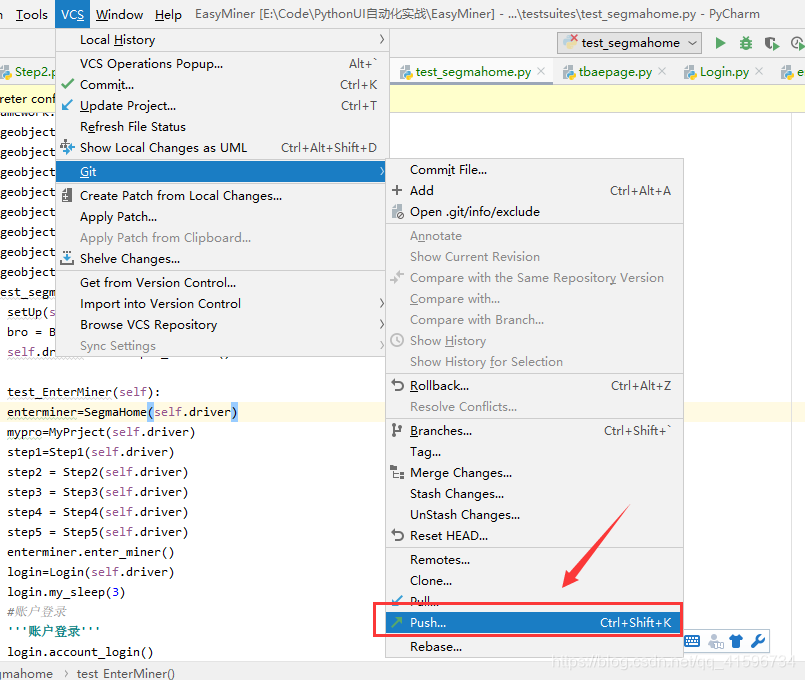
Task: Click the Open .git/info/exclude file icon
Action: click(398, 211)
